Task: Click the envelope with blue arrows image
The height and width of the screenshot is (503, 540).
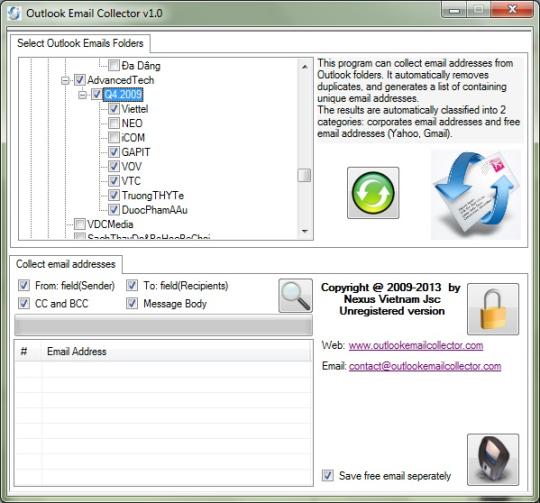Action: tap(476, 195)
